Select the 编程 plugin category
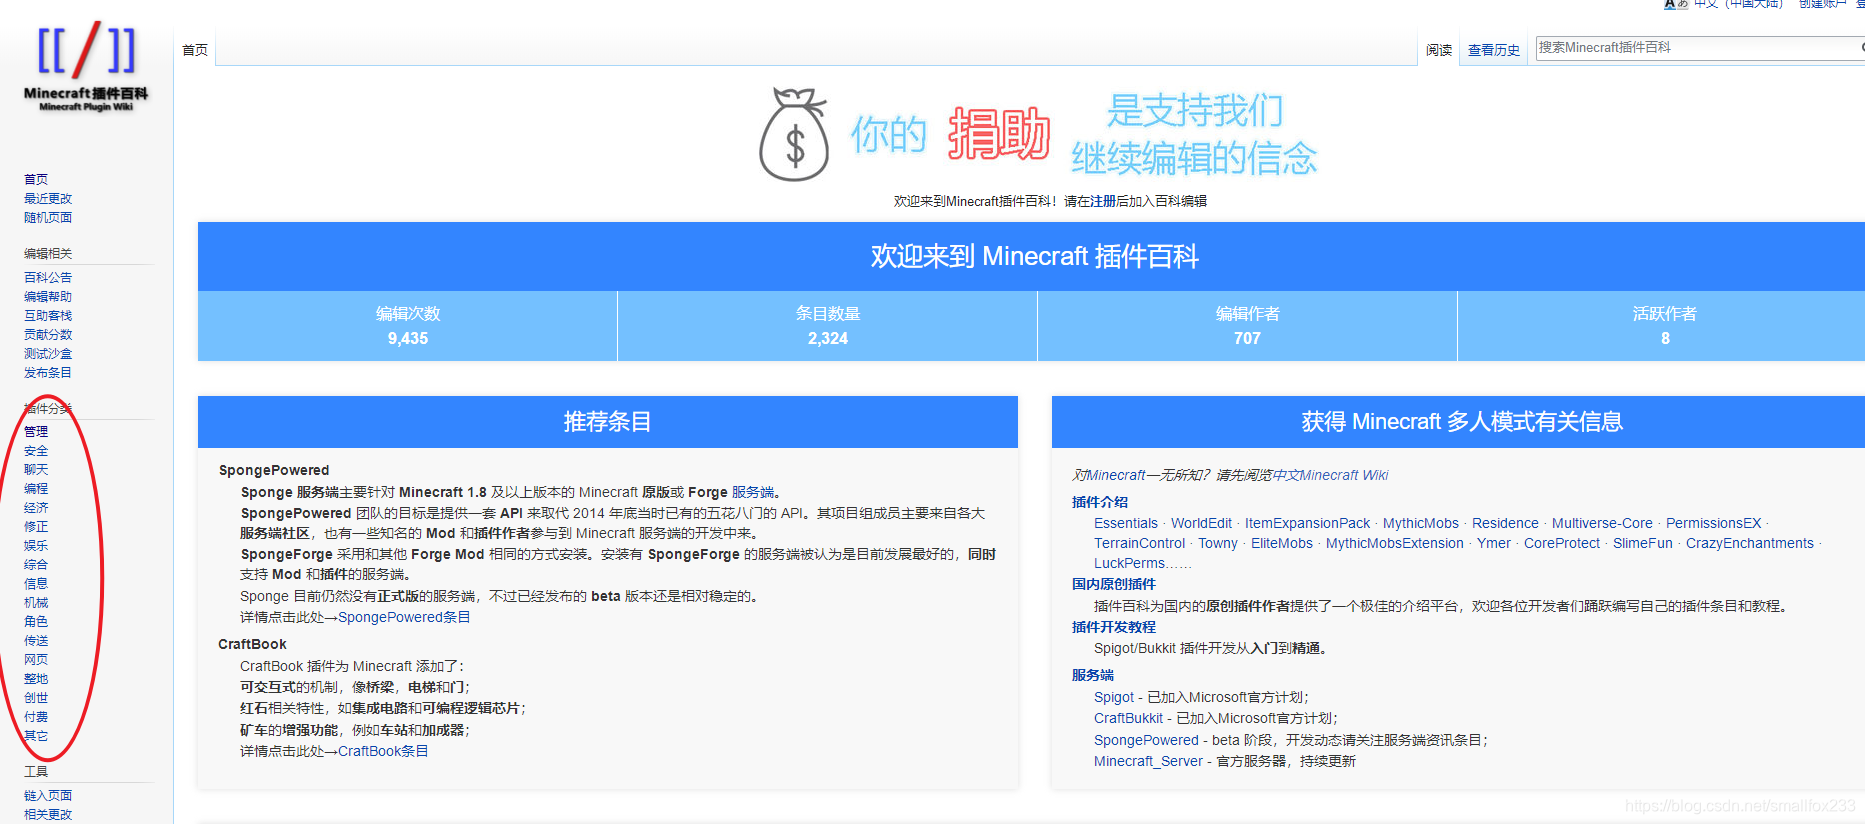Screen dimensions: 1865x824 (x=36, y=488)
